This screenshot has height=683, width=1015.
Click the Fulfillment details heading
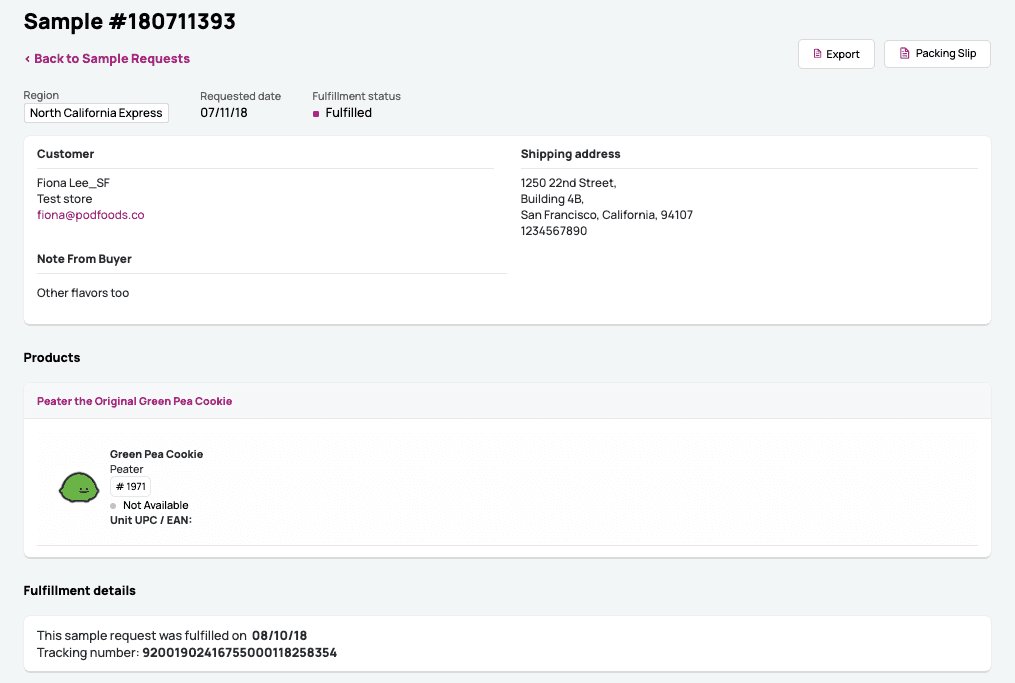click(80, 591)
